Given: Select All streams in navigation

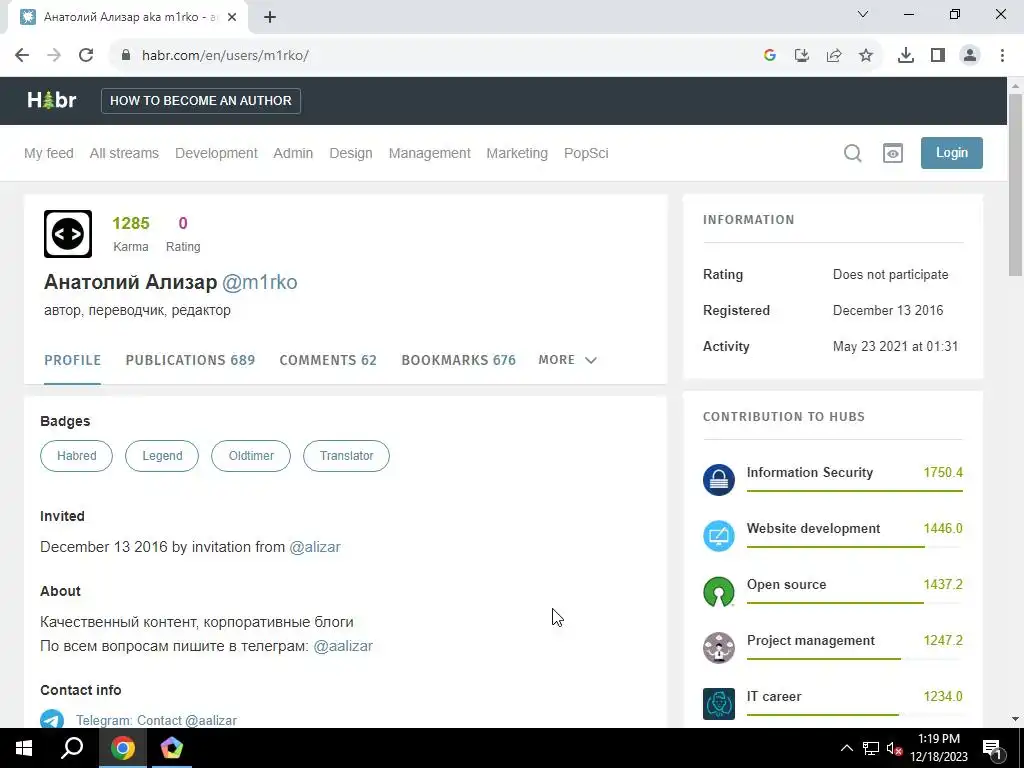Looking at the screenshot, I should point(124,153).
